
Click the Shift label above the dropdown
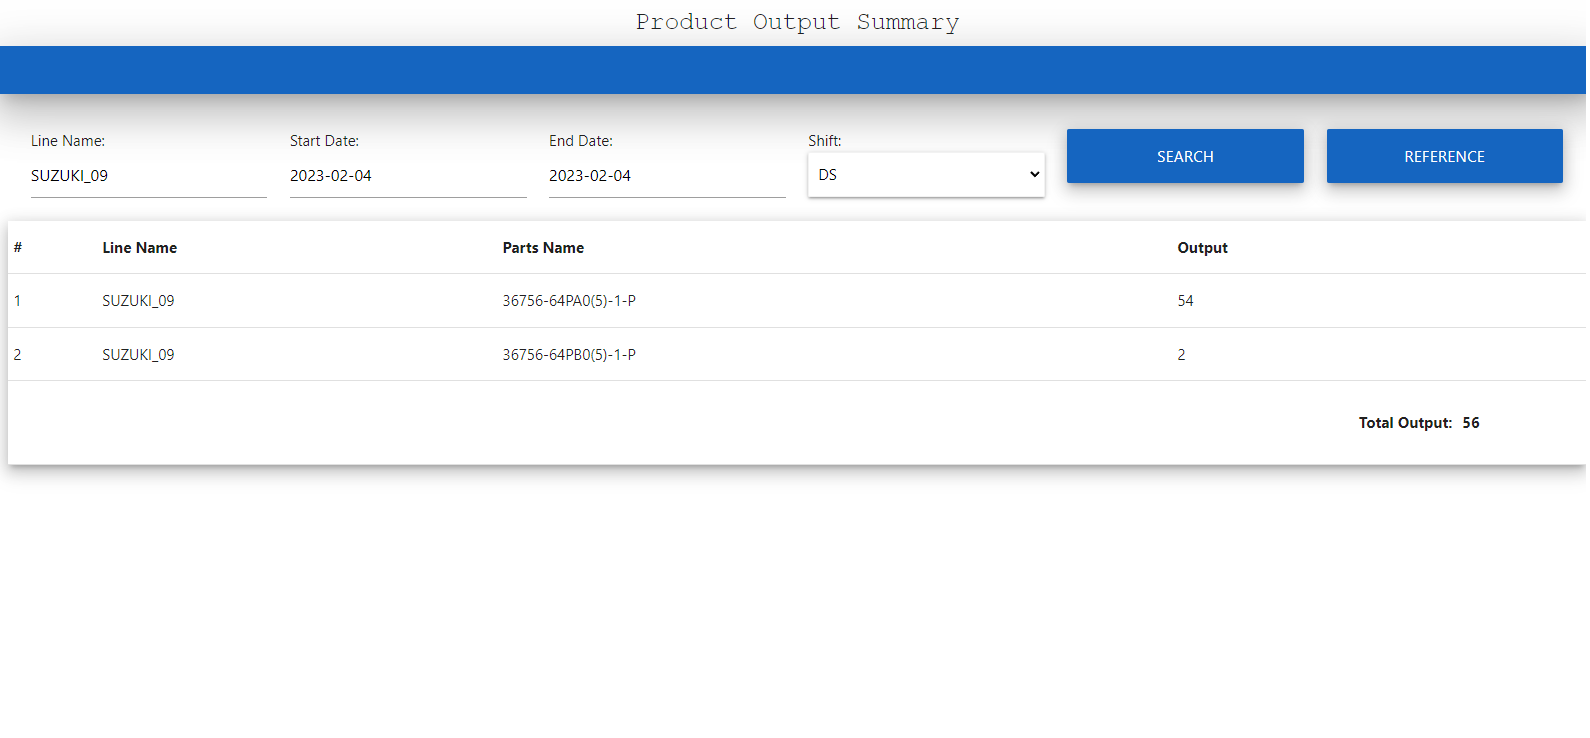824,141
